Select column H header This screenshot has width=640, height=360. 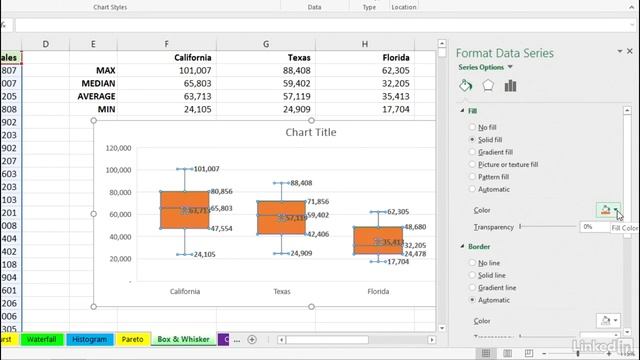coord(364,44)
